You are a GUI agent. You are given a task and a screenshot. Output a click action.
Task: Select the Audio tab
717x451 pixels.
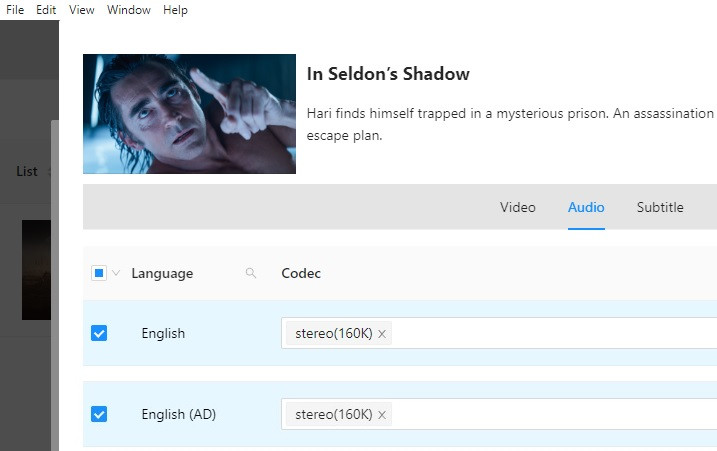(x=586, y=207)
